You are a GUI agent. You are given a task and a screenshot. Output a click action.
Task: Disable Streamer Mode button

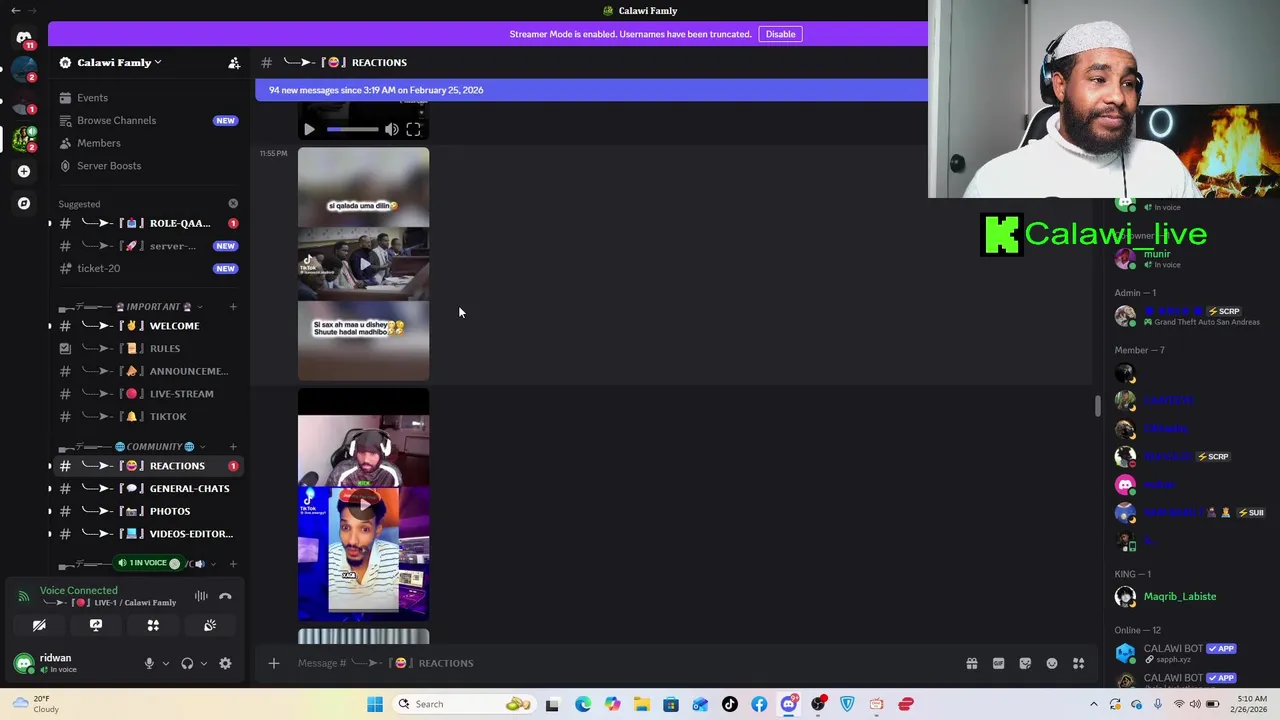(780, 34)
